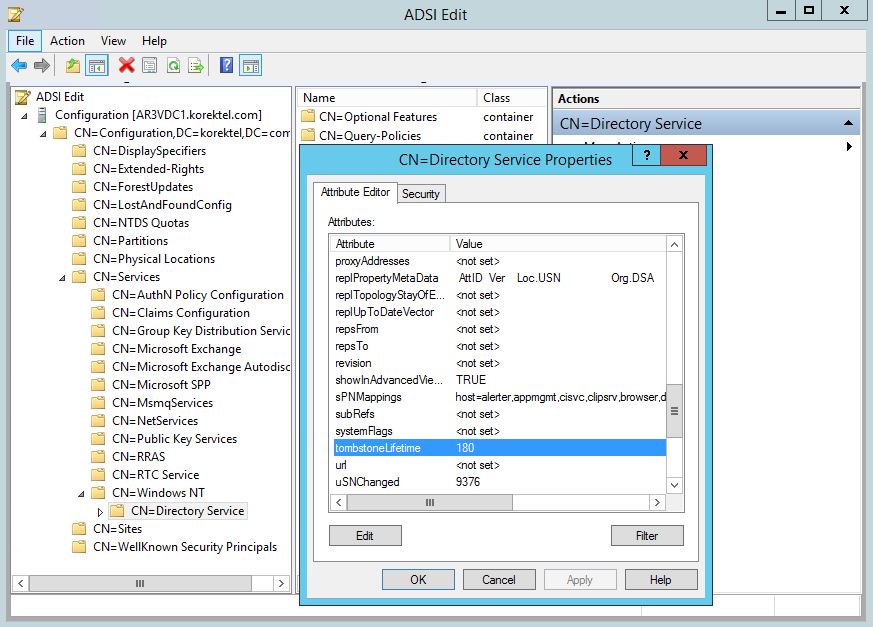Select CN=Microsoft Exchange in the tree
The height and width of the screenshot is (627, 873).
click(x=176, y=349)
